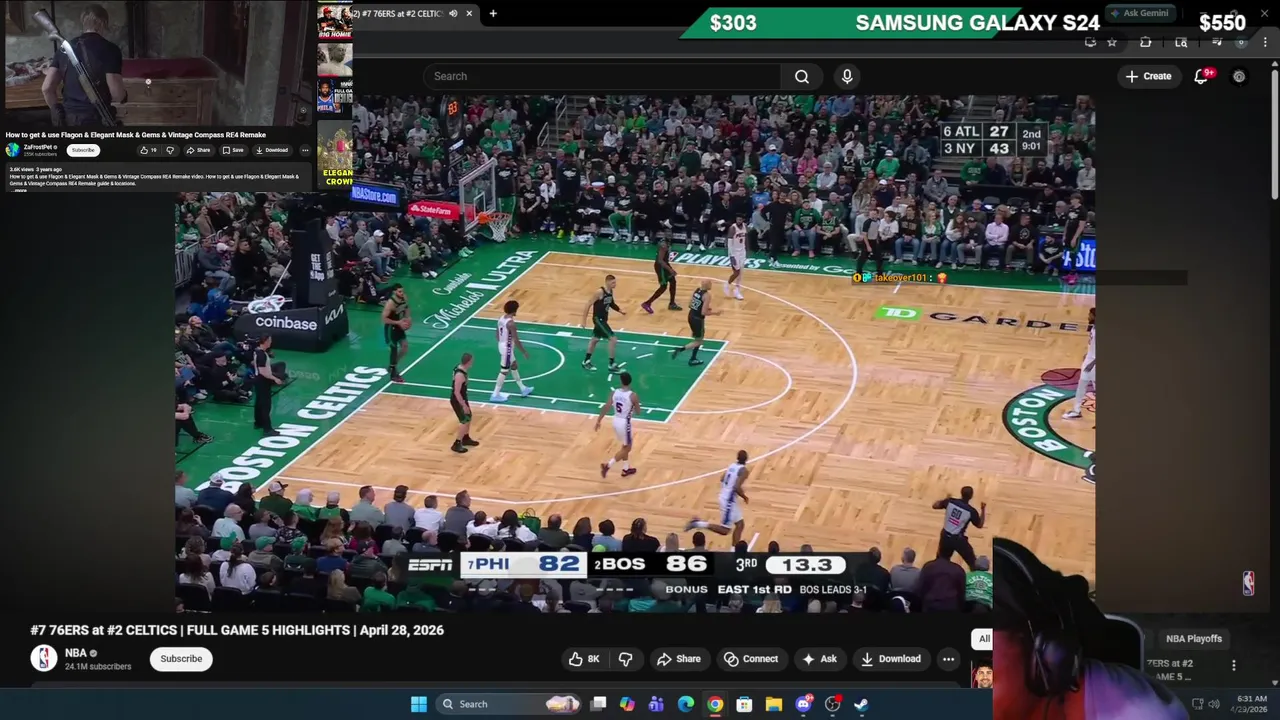1280x720 pixels.
Task: Open Microsoft Store from the taskbar
Action: pos(744,704)
